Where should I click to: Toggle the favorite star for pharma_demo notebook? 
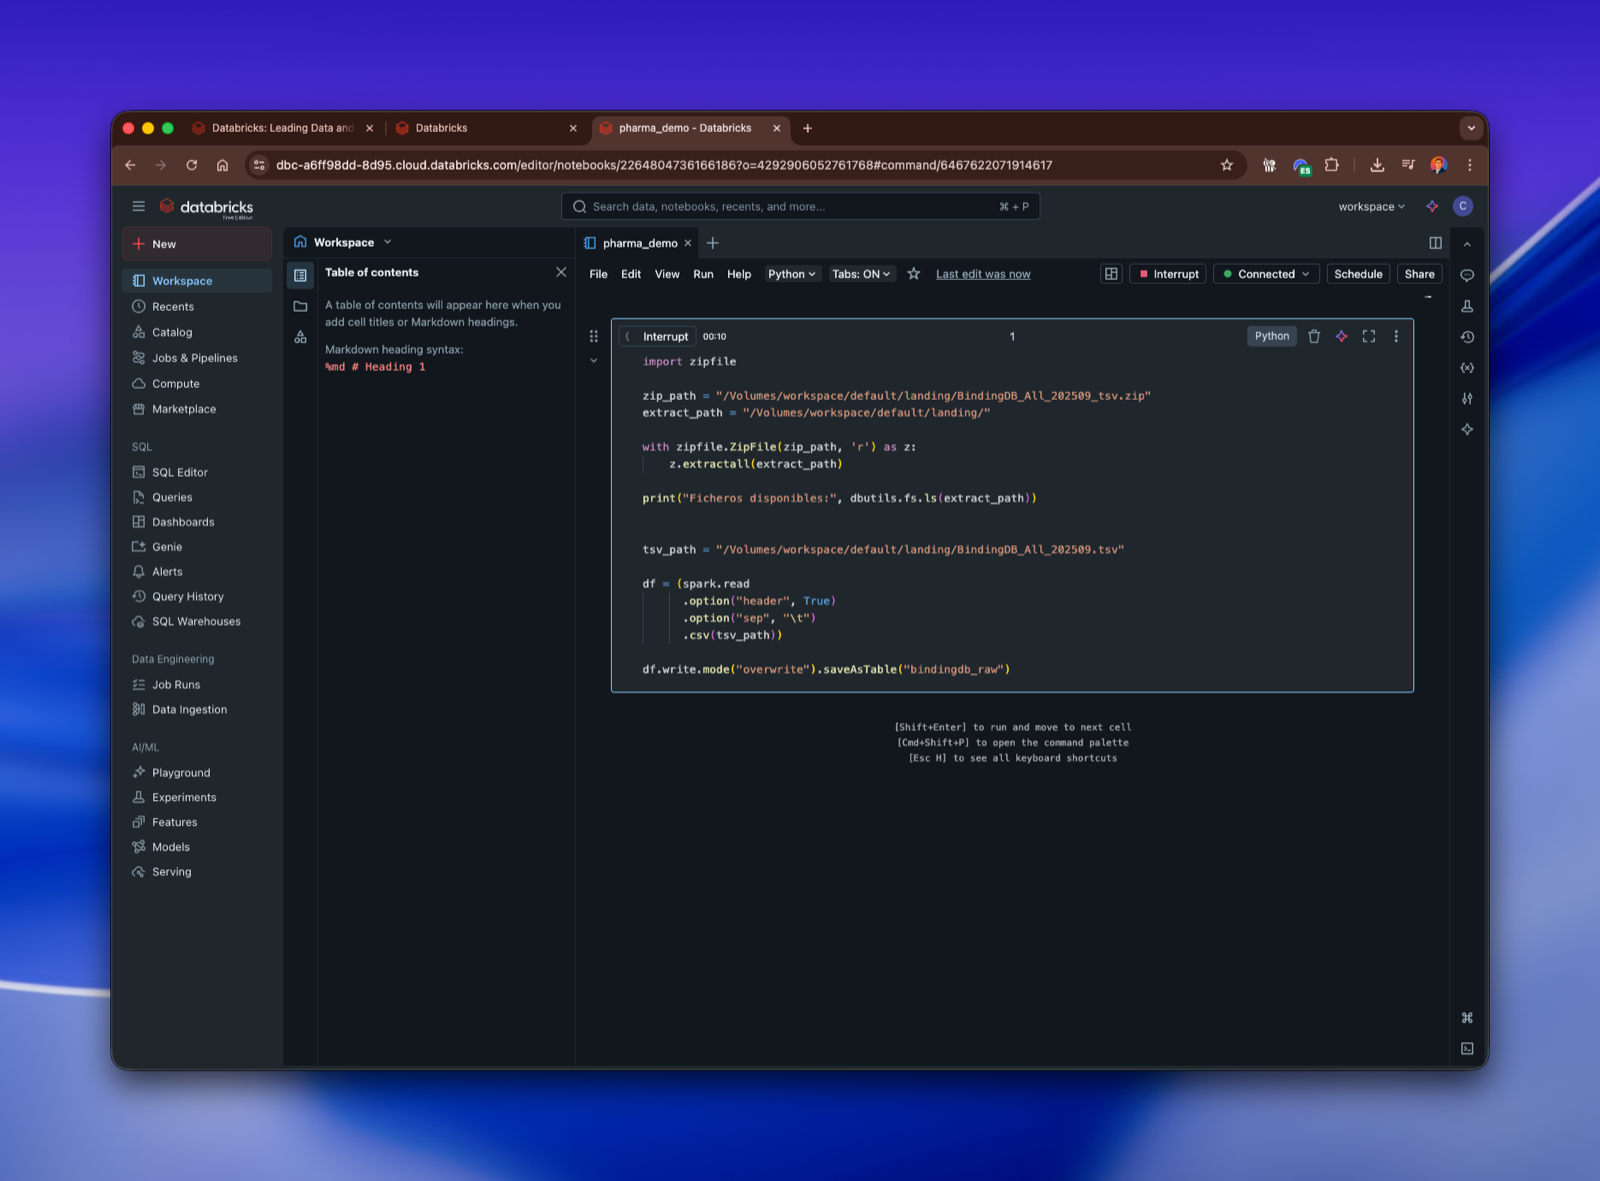click(913, 273)
